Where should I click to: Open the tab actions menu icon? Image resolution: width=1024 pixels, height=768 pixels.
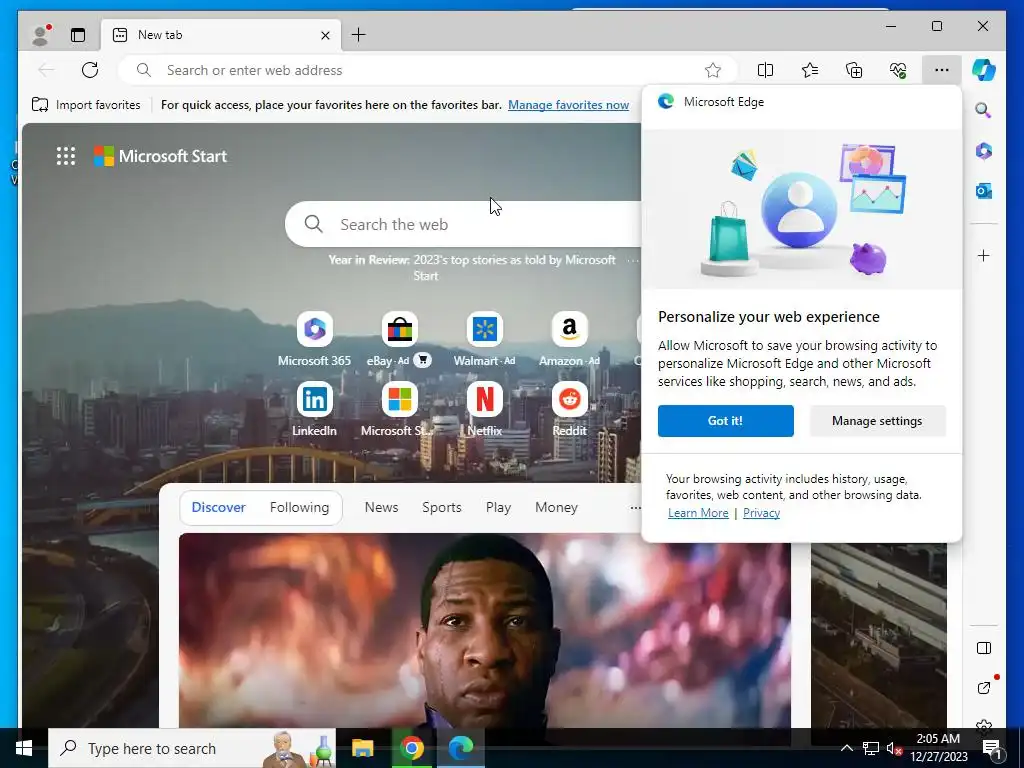tap(78, 35)
